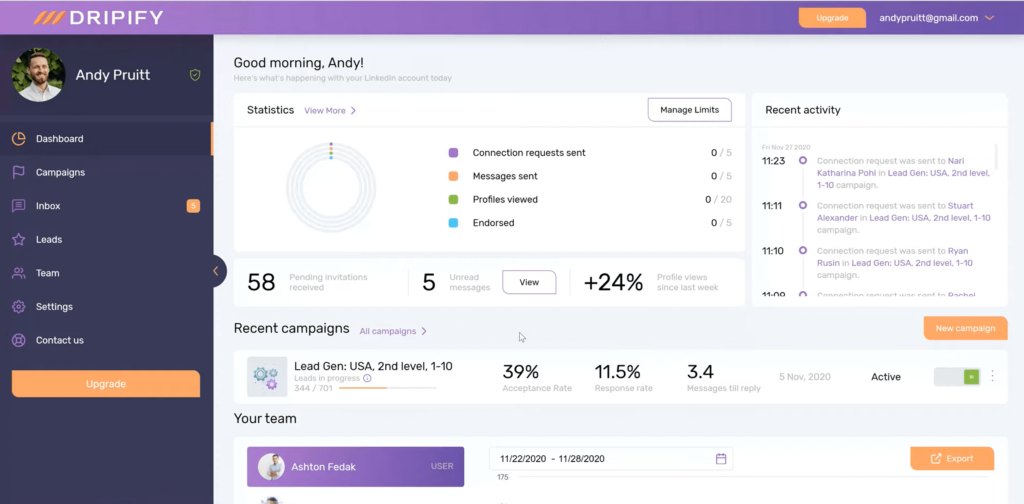
Task: Open the Inbox menu item
Action: click(106, 206)
